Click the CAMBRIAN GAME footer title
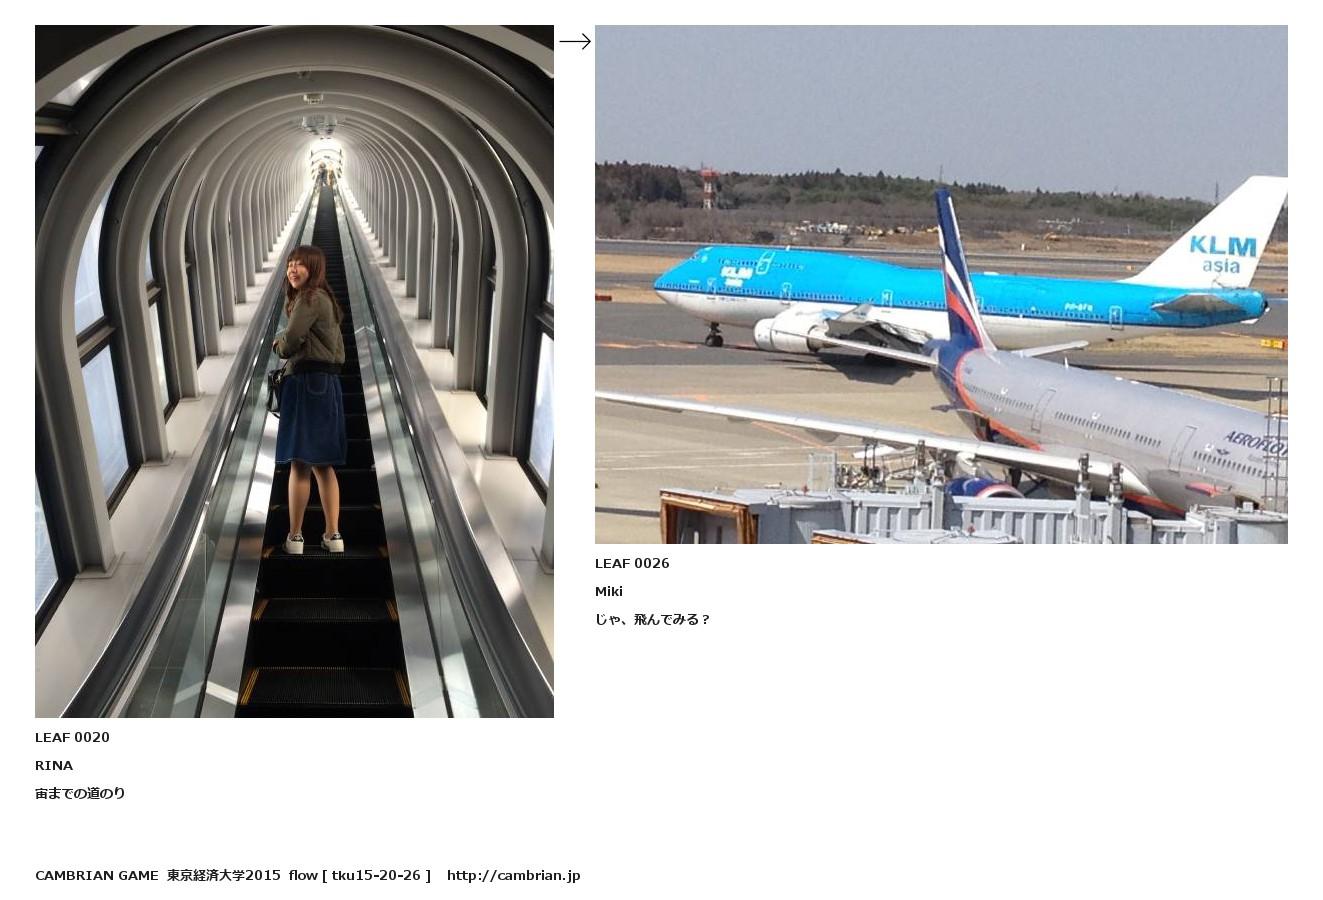This screenshot has height=900, width=1323. click(x=97, y=875)
